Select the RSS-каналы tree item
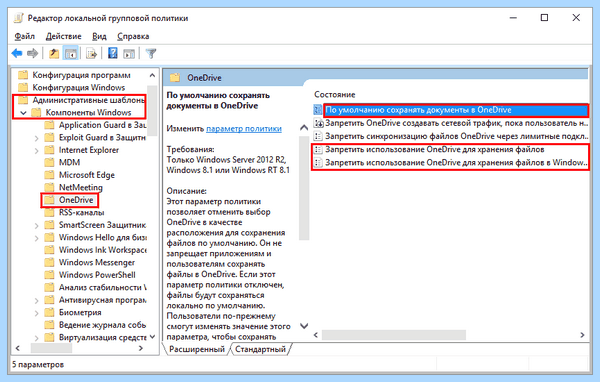The width and height of the screenshot is (600, 382). (82, 212)
